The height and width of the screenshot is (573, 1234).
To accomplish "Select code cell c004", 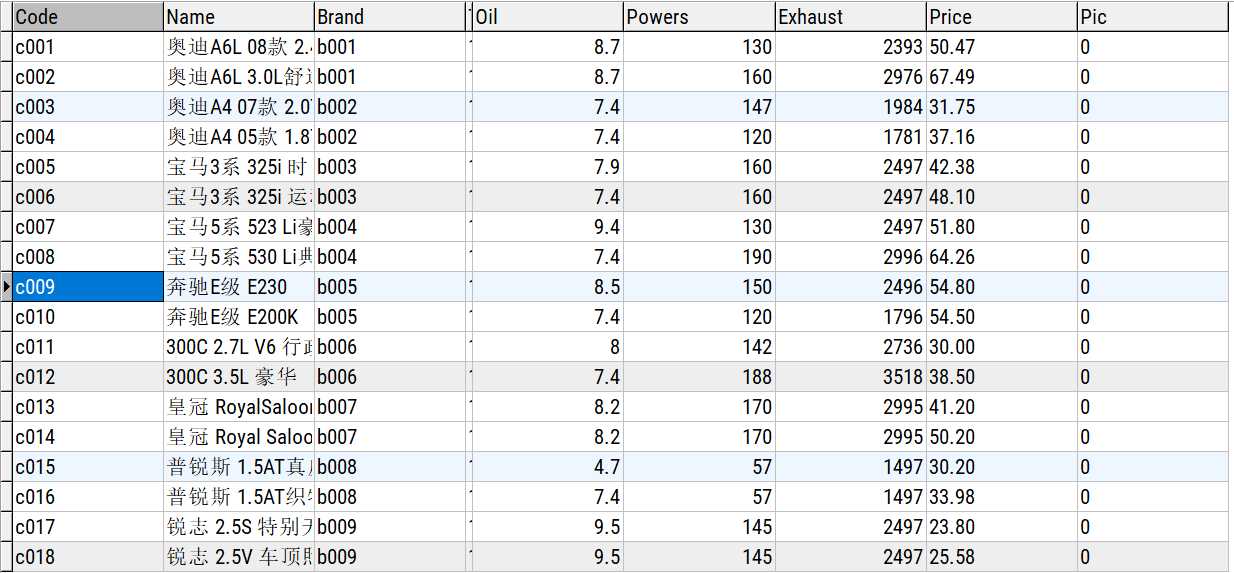I will [88, 137].
